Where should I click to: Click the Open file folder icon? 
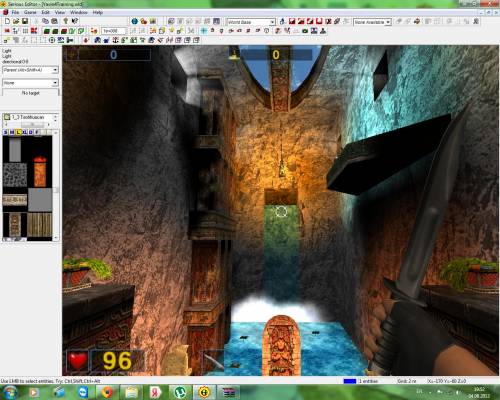[x=16, y=21]
